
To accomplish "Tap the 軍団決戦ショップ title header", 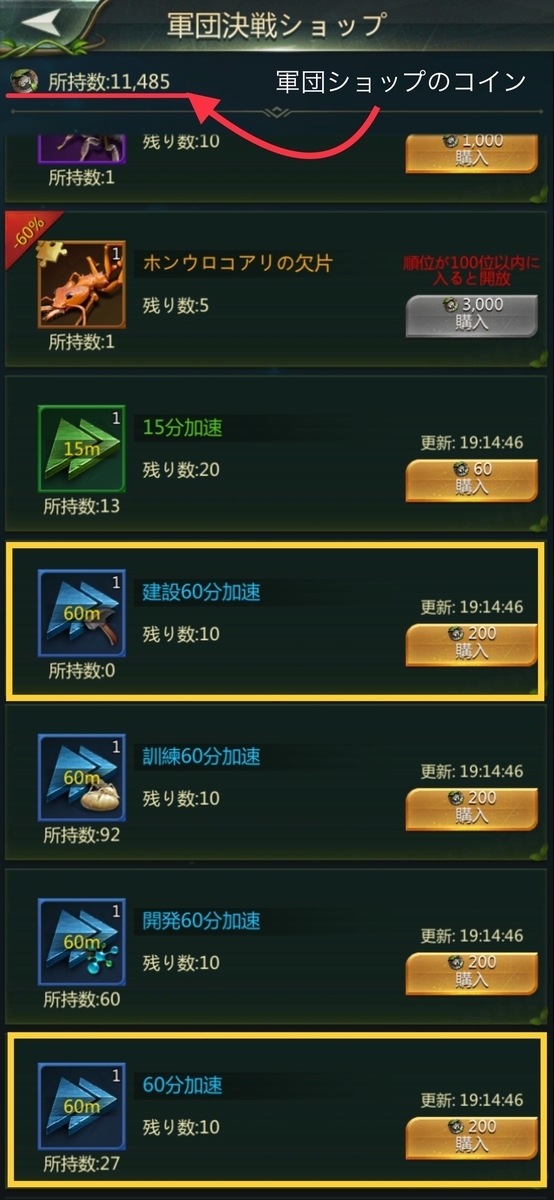I will 277,24.
